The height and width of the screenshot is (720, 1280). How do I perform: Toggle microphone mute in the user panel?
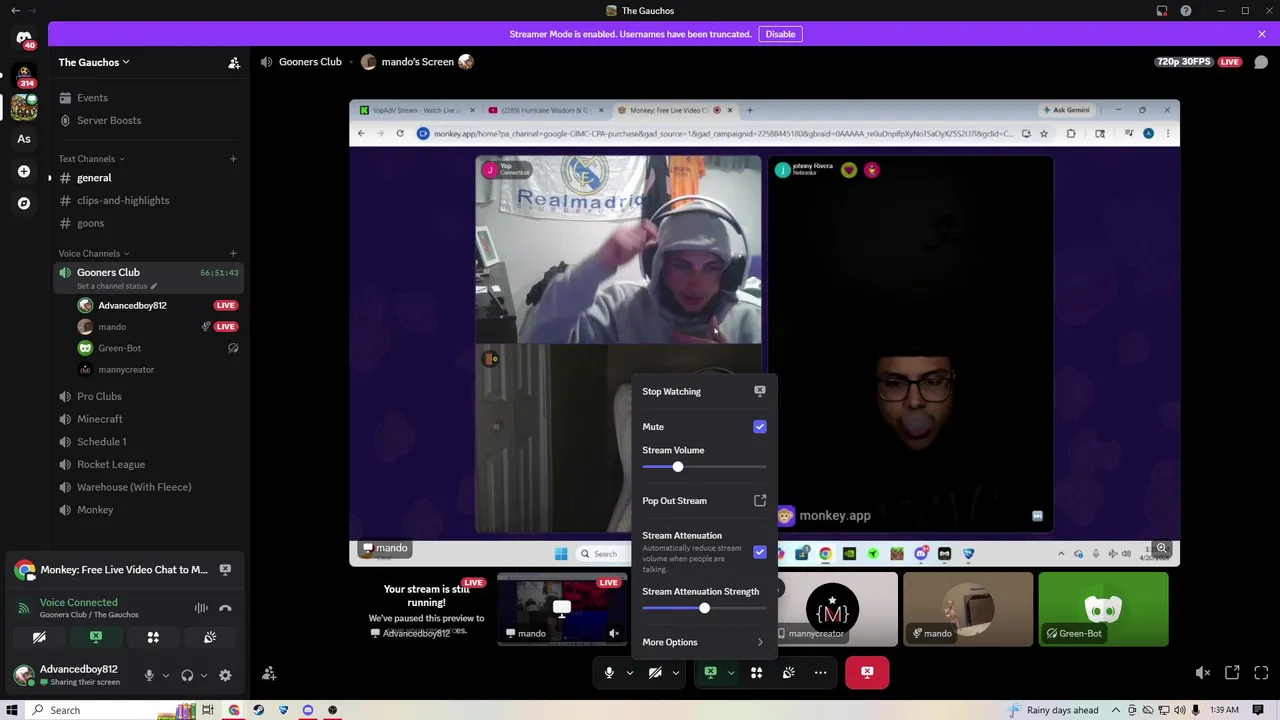point(149,675)
